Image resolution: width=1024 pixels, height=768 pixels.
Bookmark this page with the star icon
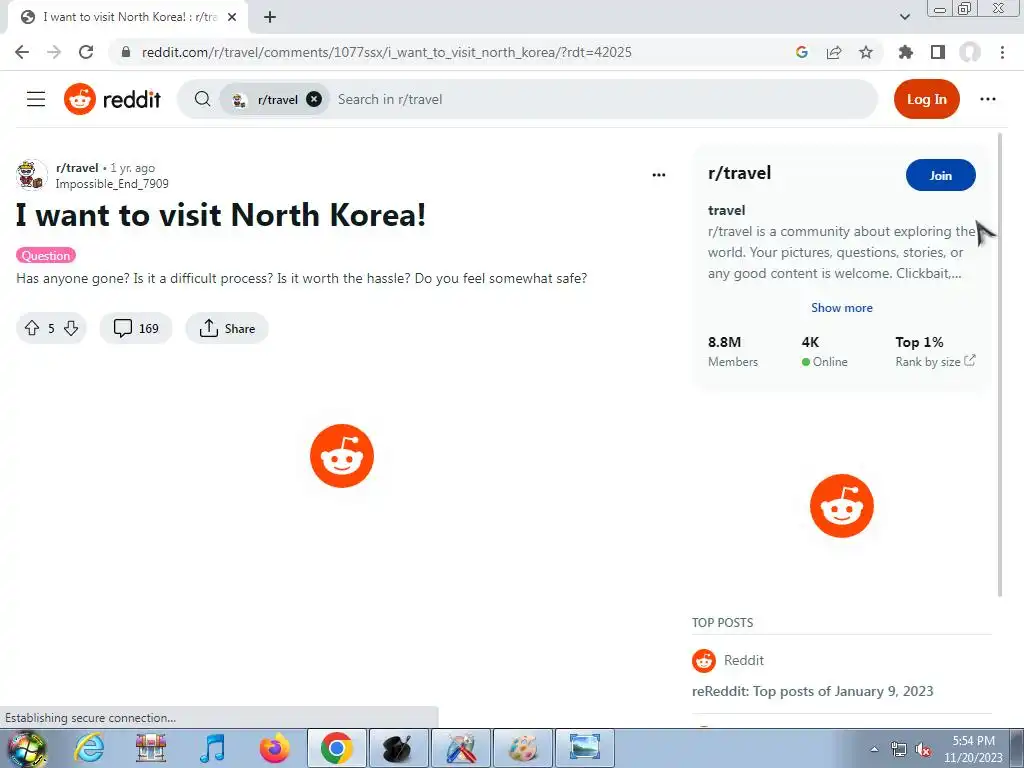(x=866, y=52)
